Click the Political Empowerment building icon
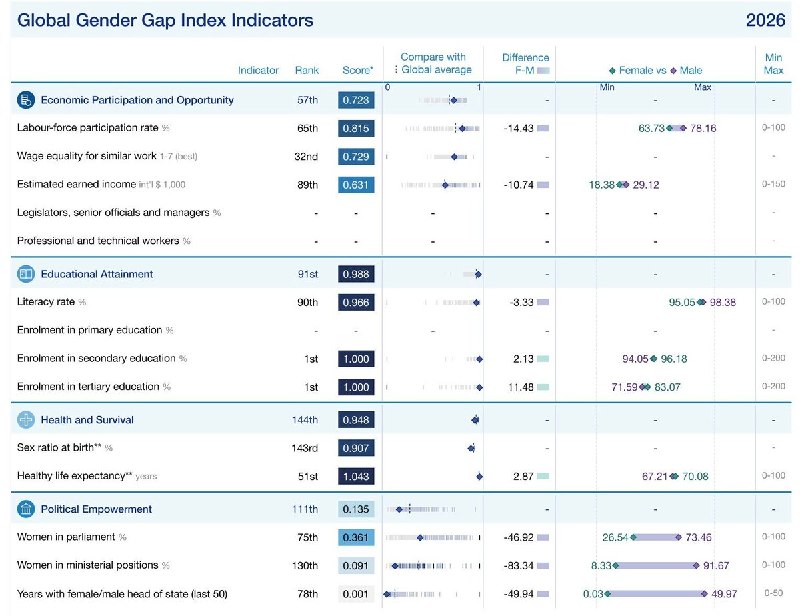The height and width of the screenshot is (616, 800). click(x=26, y=509)
